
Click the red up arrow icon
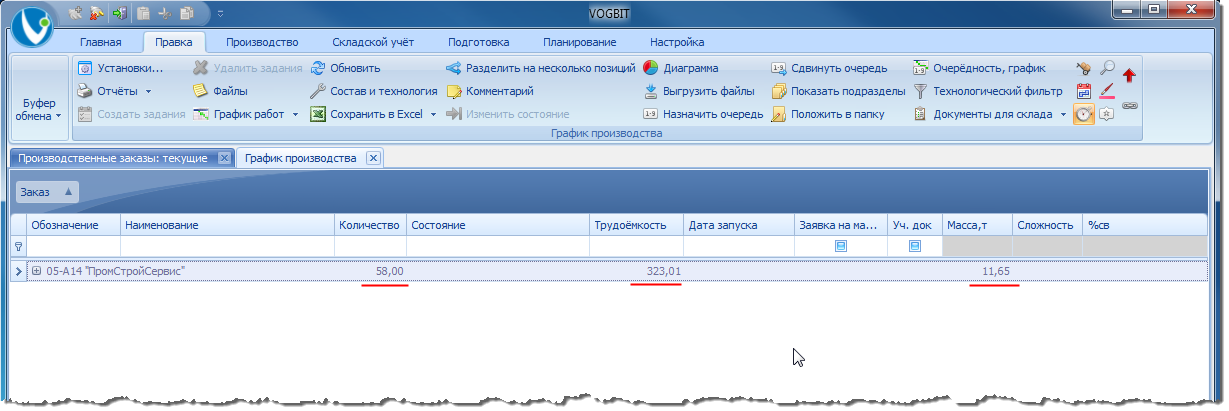click(x=1130, y=75)
